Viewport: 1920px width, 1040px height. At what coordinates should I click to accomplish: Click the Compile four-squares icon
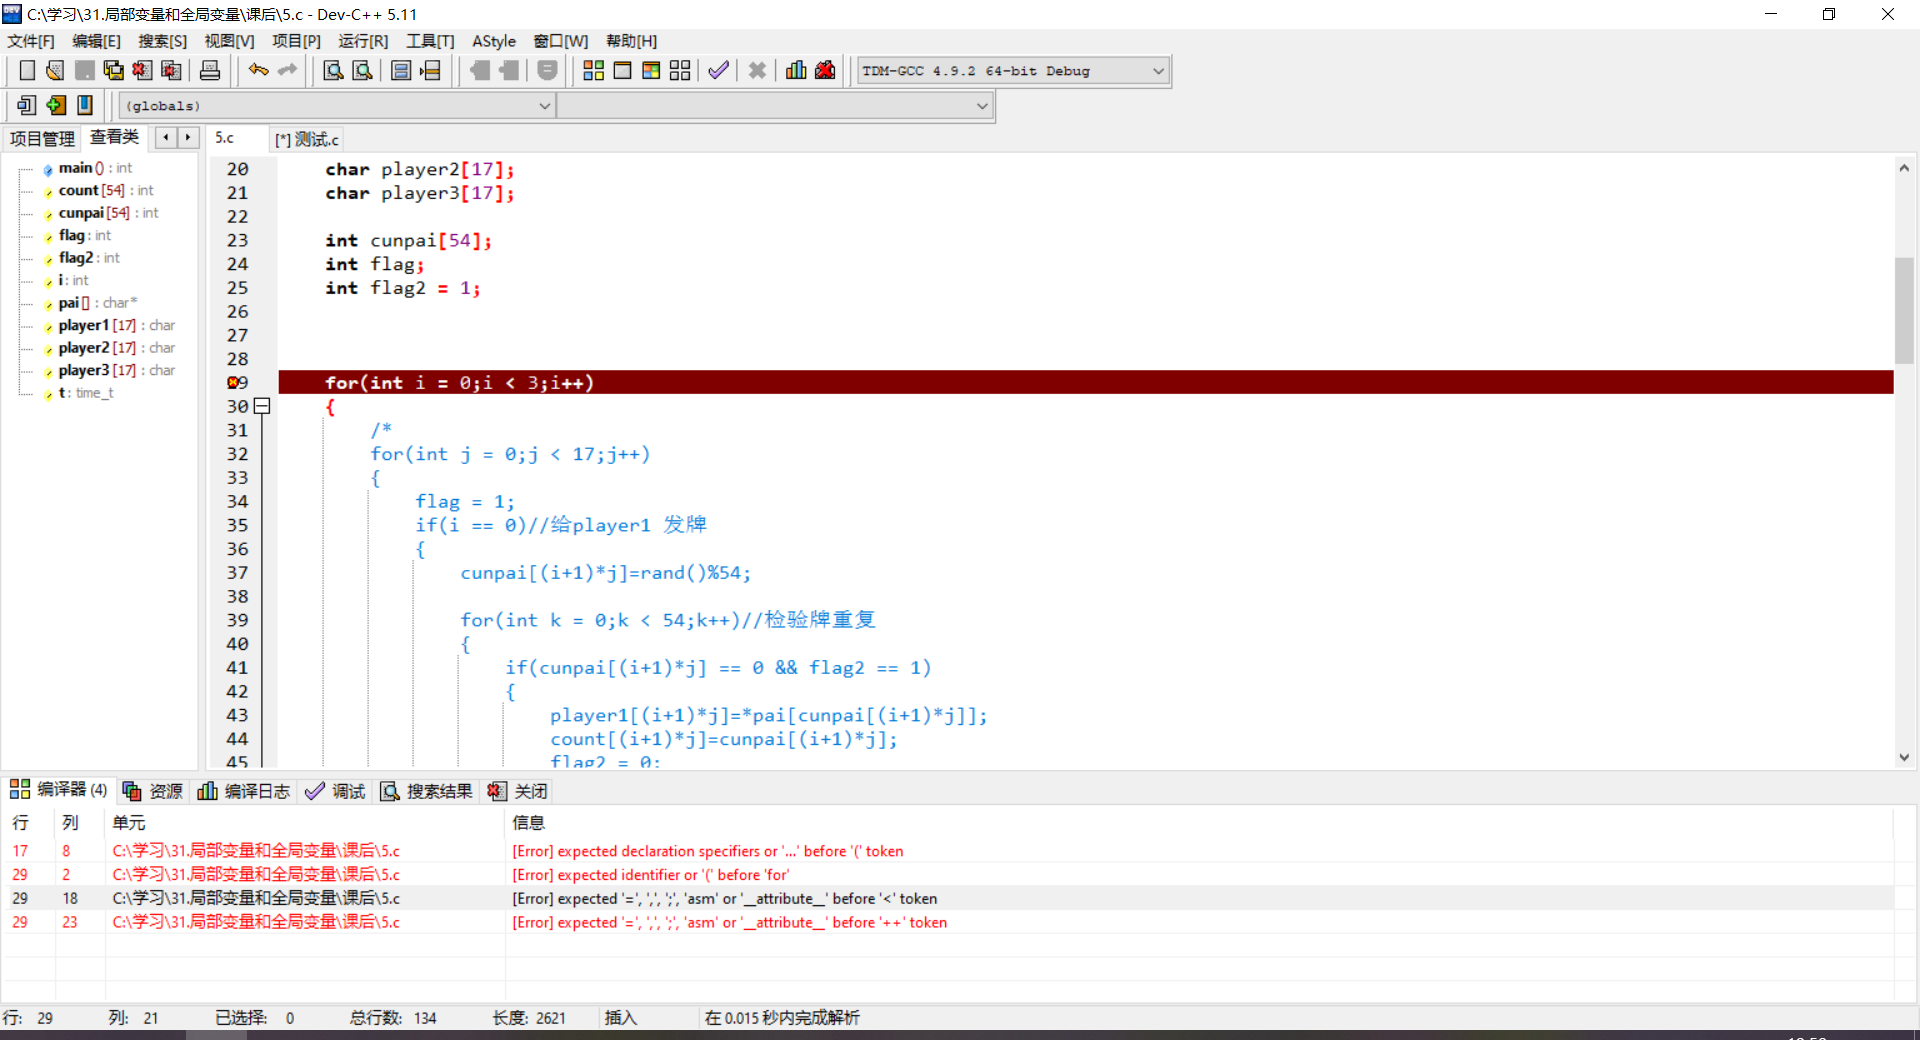[x=593, y=70]
